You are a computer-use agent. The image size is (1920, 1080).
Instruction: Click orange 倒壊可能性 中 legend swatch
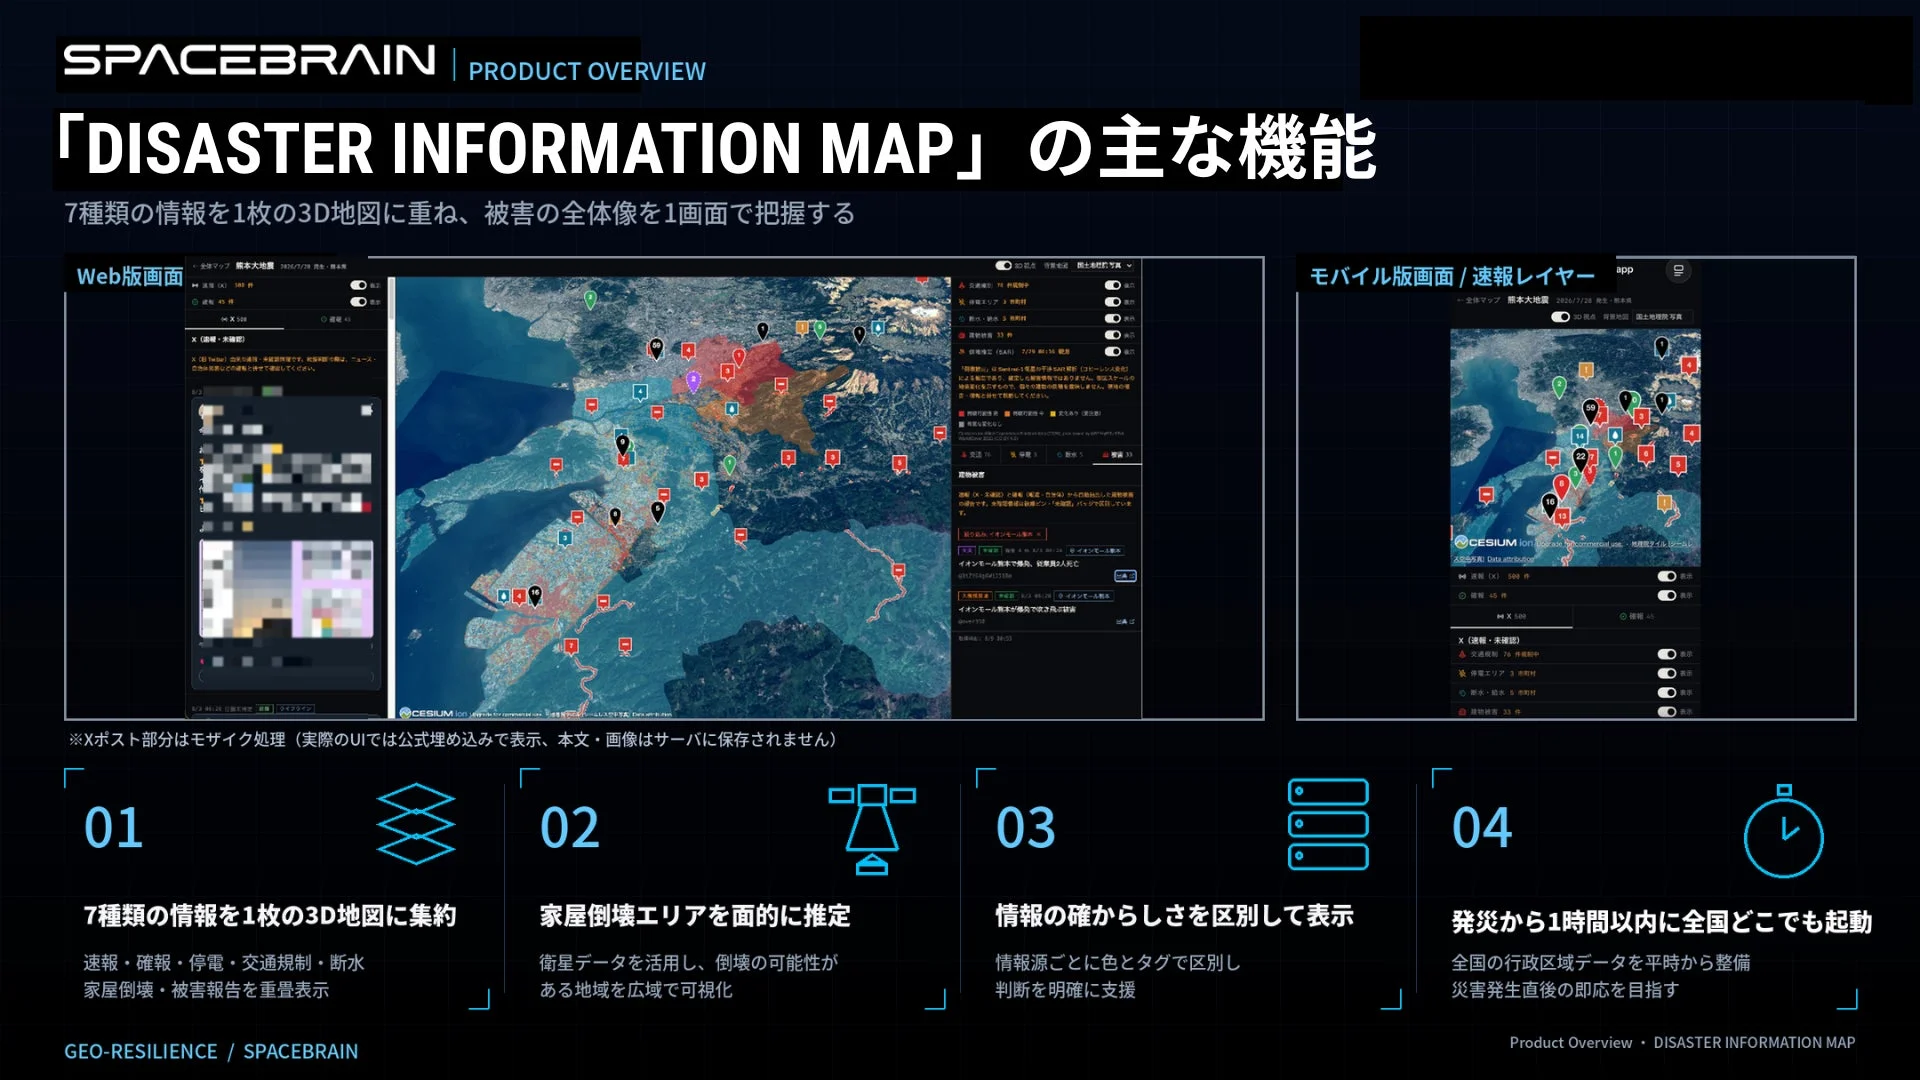(x=1007, y=413)
